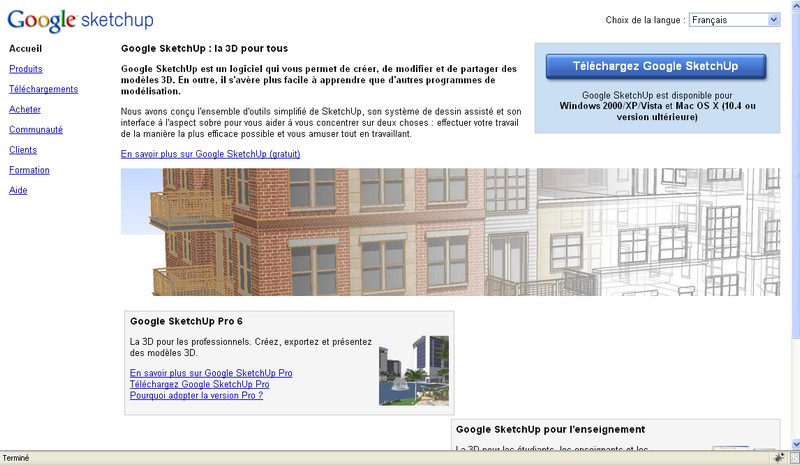Screen dimensions: 800x465
Task: Click the paragraph starting Nous avons conçu
Action: (x=321, y=123)
